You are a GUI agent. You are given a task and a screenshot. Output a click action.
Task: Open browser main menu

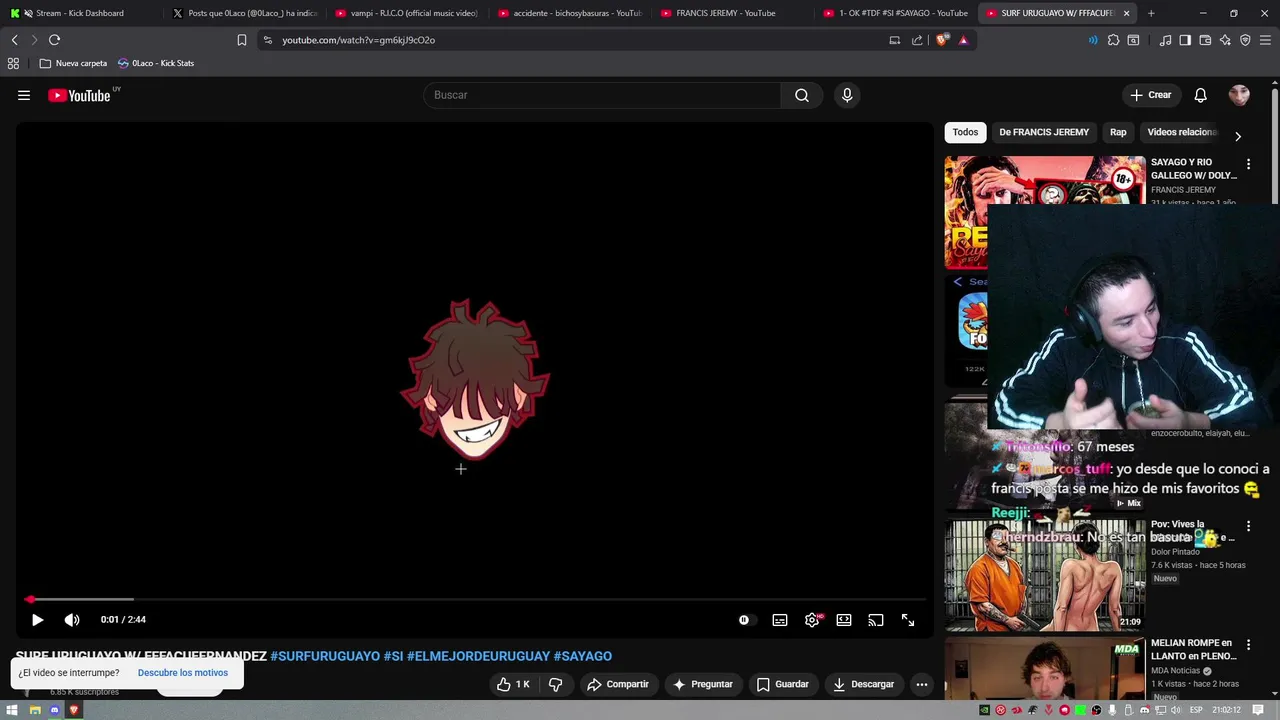(x=1266, y=40)
